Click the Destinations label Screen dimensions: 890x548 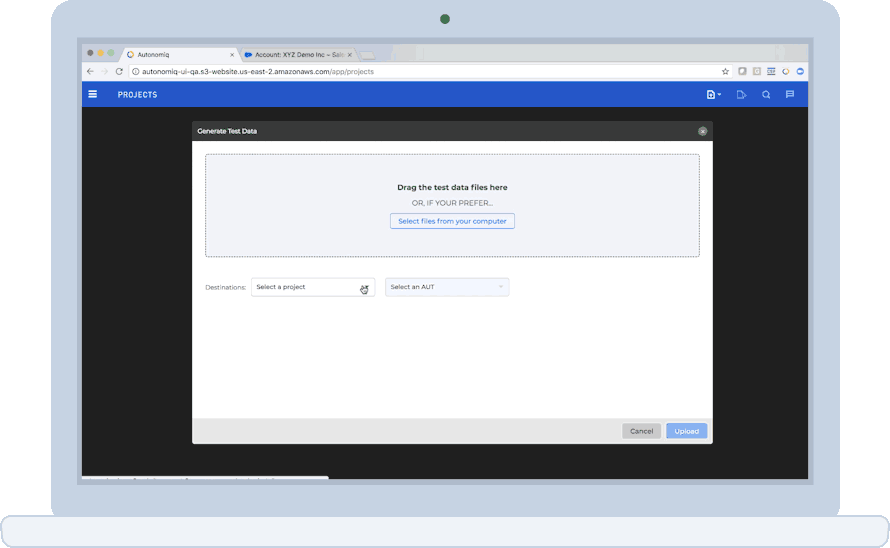(x=225, y=287)
